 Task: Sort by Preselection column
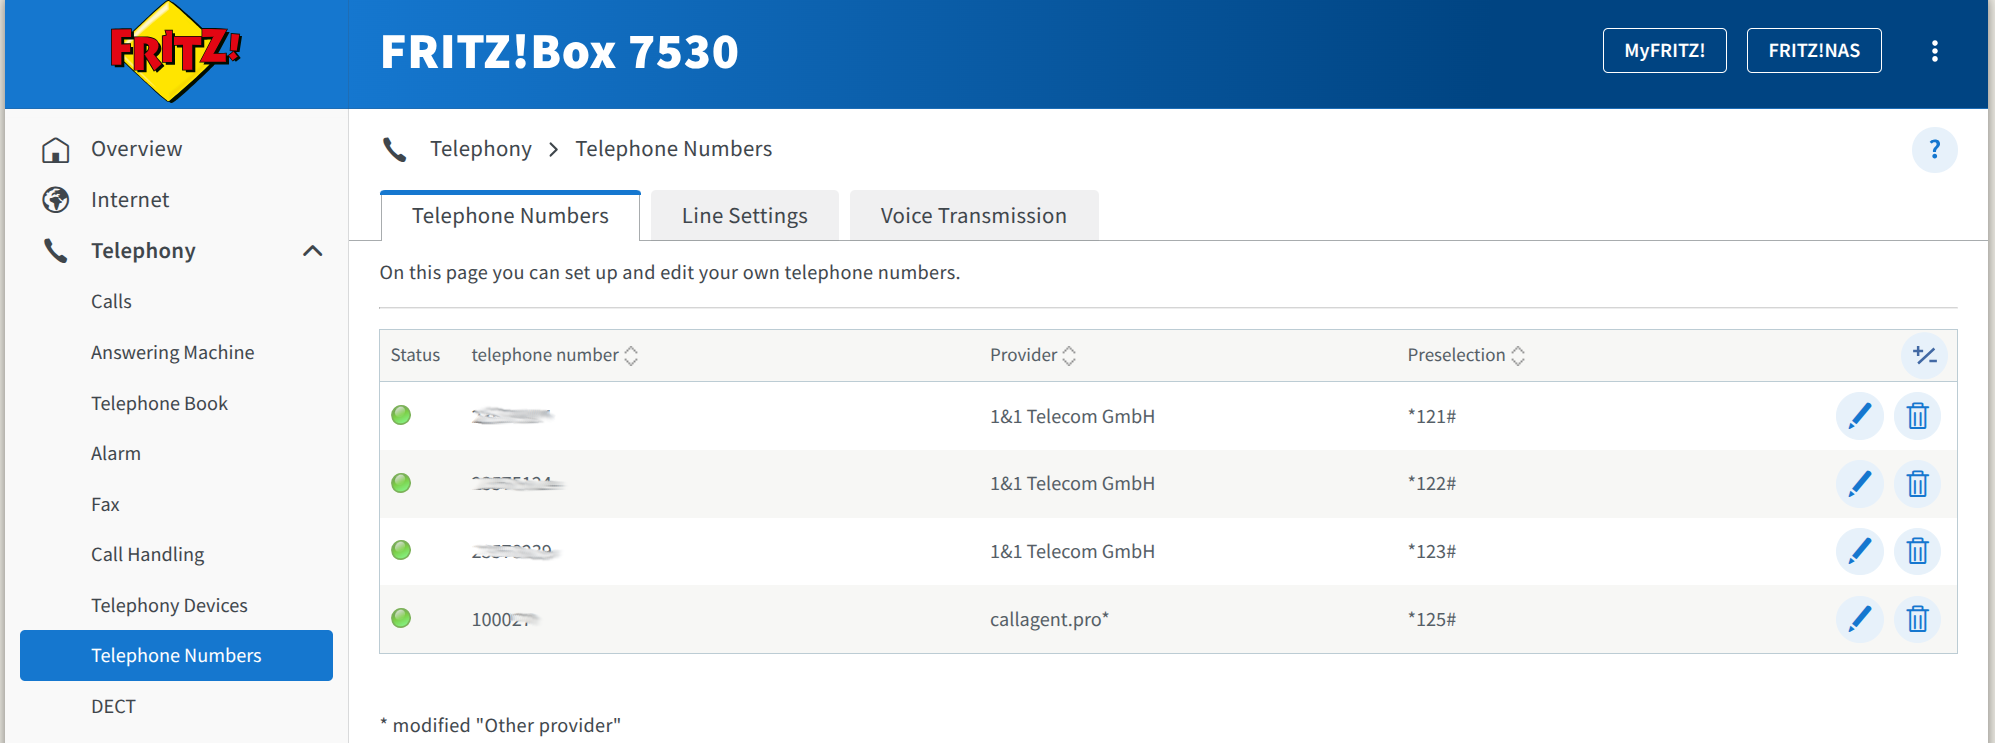[1466, 355]
